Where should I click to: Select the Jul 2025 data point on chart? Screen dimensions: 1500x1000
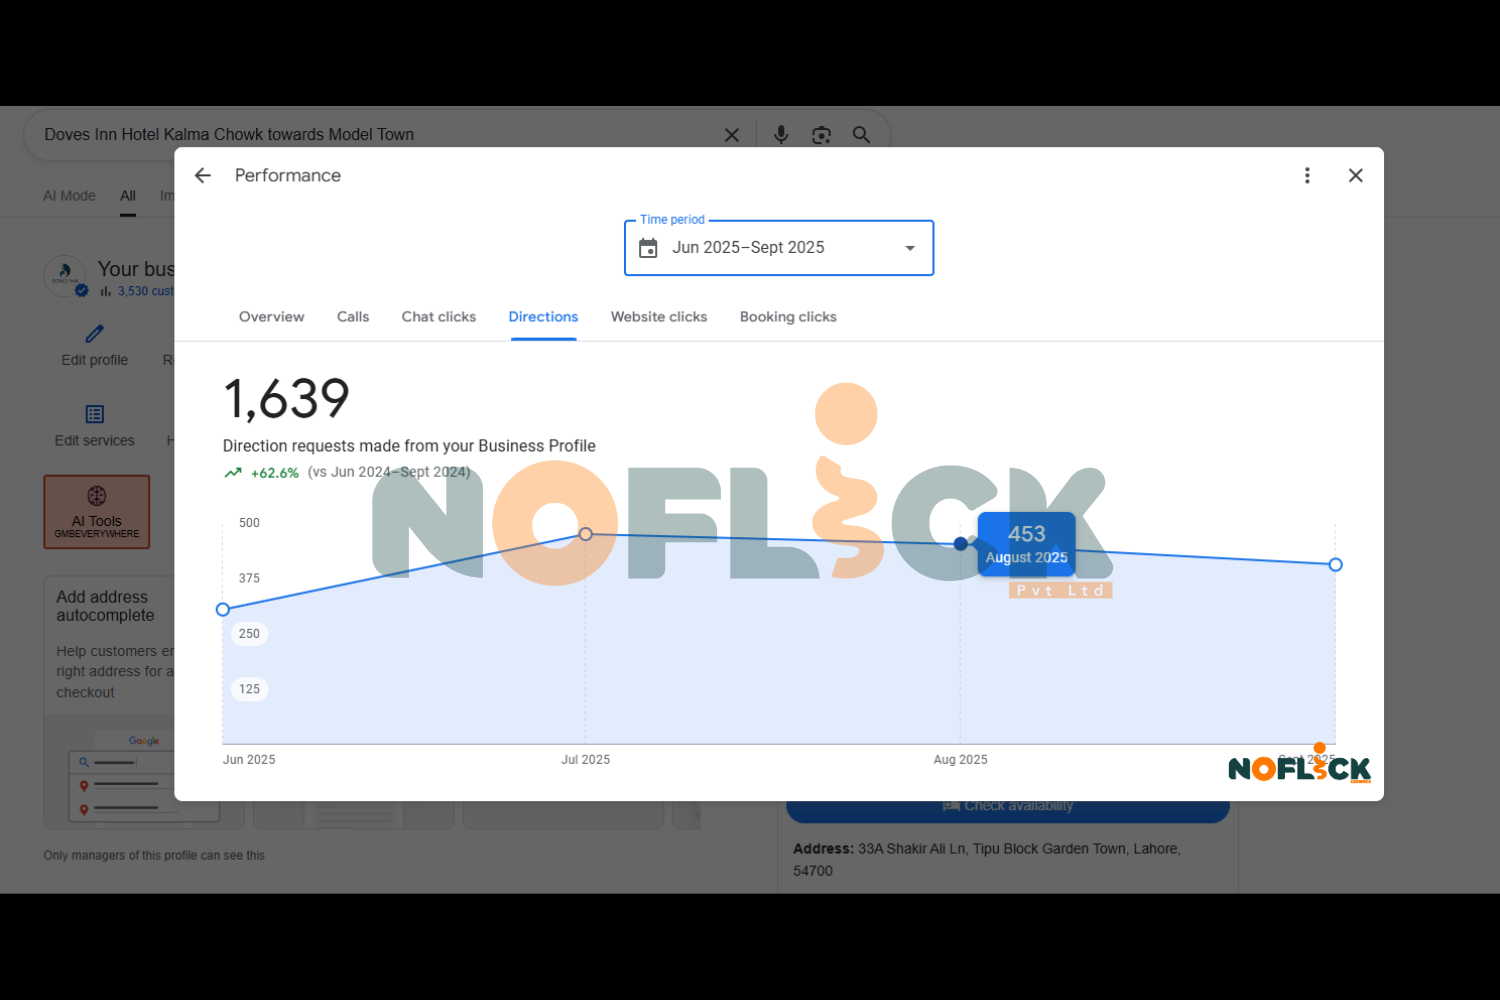coord(586,534)
